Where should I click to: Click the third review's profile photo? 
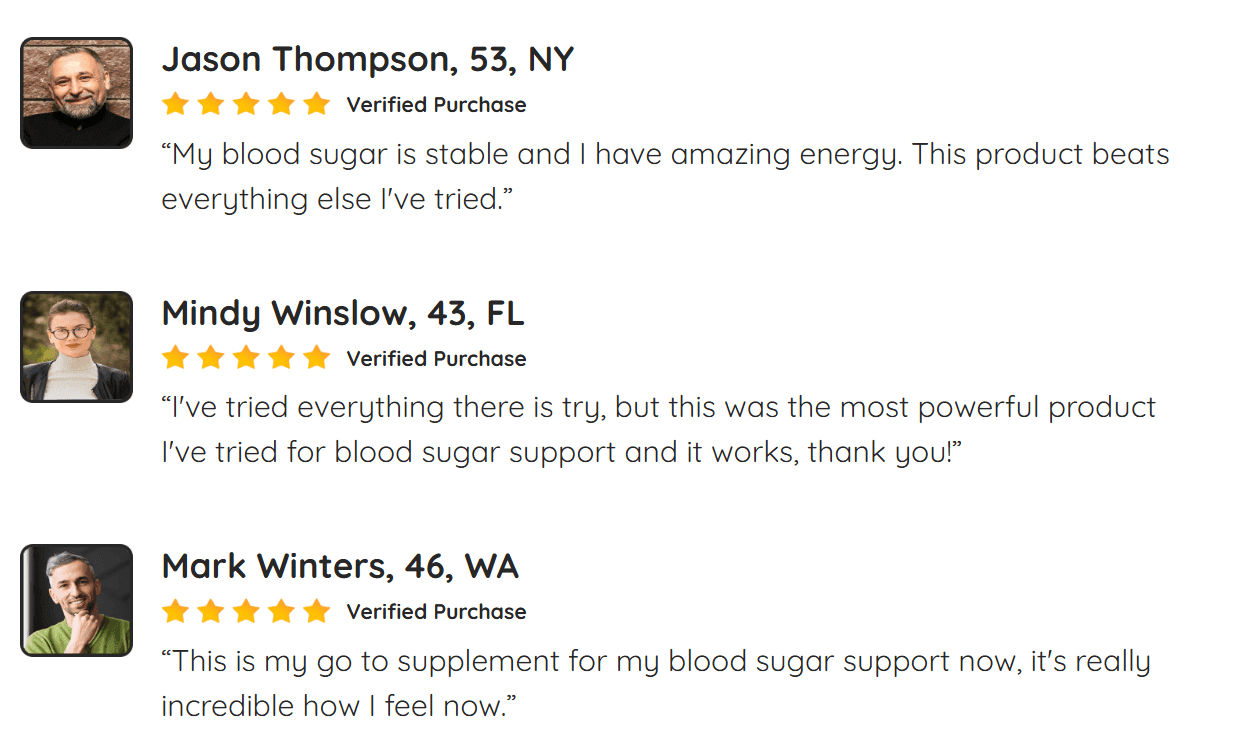[76, 600]
